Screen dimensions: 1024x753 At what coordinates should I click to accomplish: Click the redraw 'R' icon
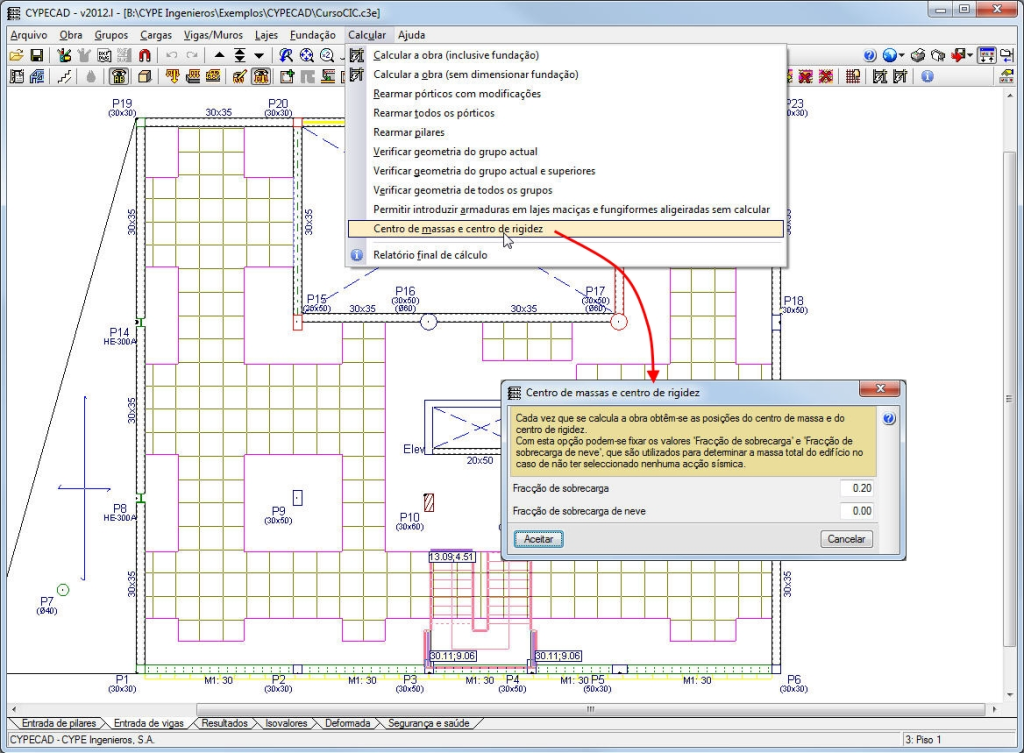click(286, 56)
